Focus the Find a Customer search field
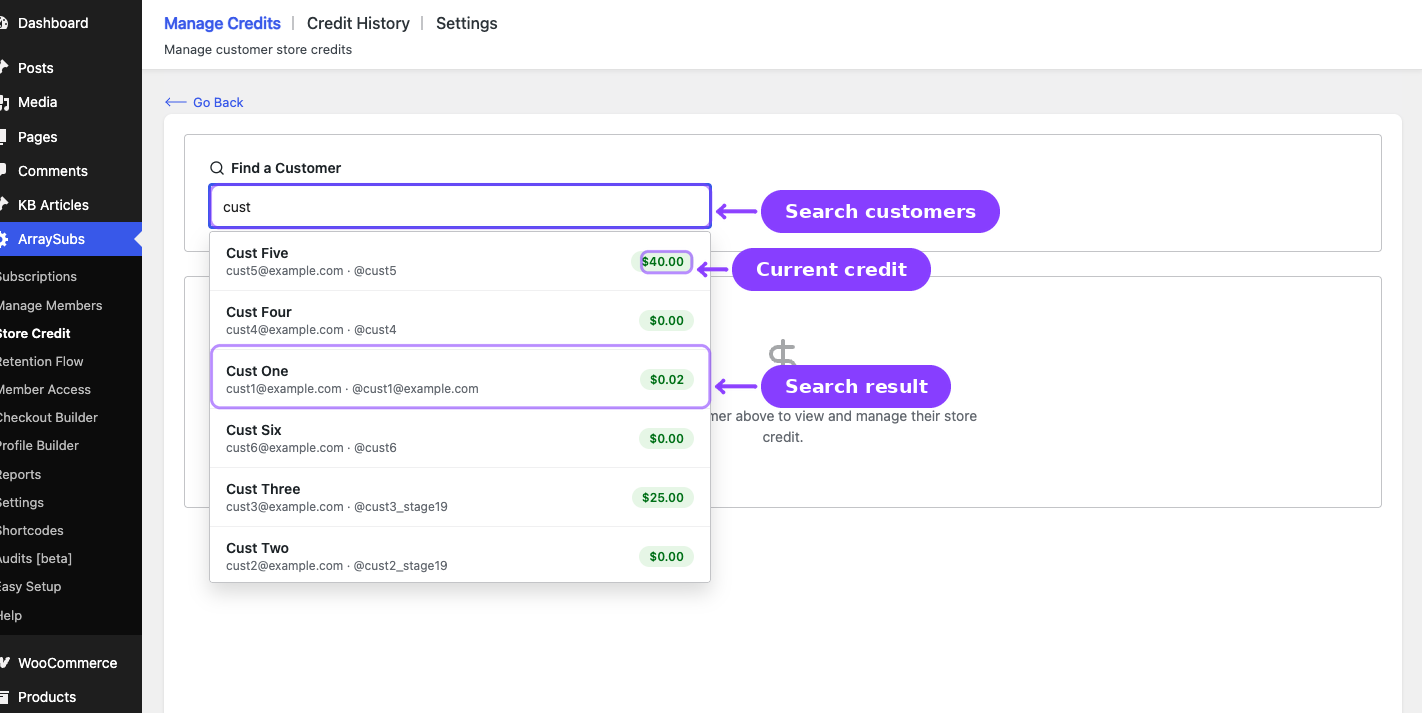This screenshot has width=1422, height=713. (460, 206)
